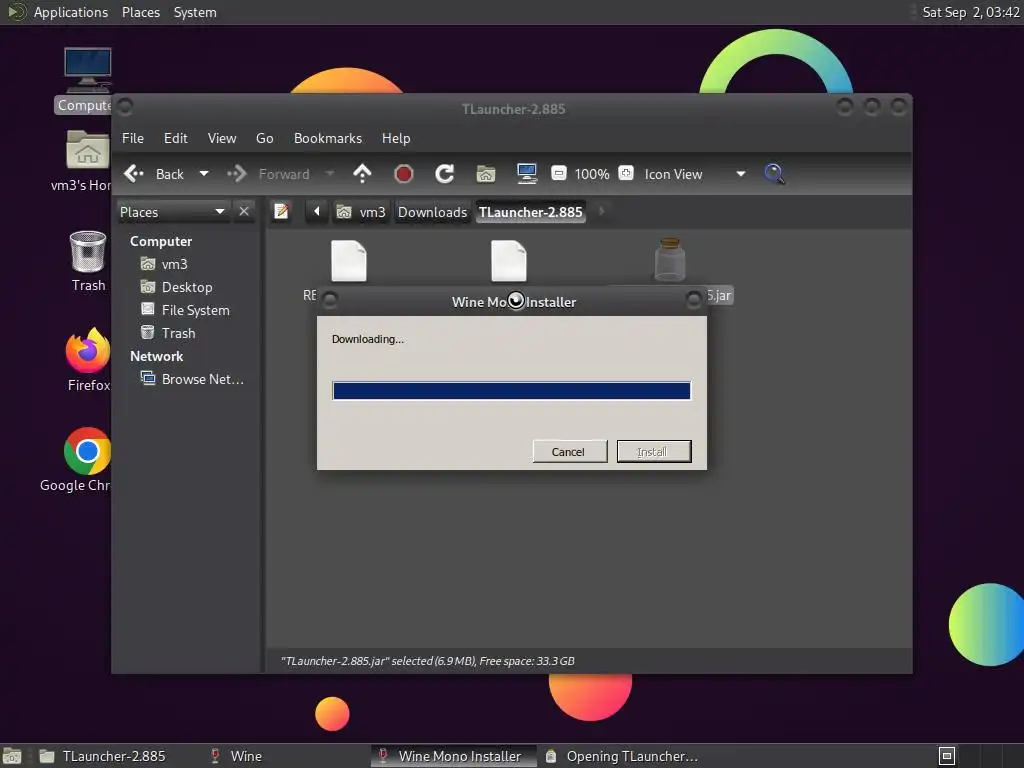Click the download progress bar
This screenshot has width=1024, height=768.
pyautogui.click(x=511, y=391)
